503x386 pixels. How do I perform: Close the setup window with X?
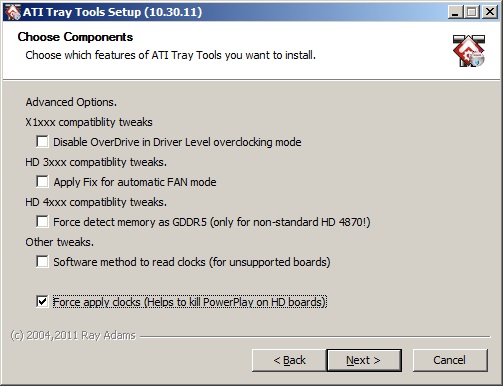pyautogui.click(x=490, y=12)
